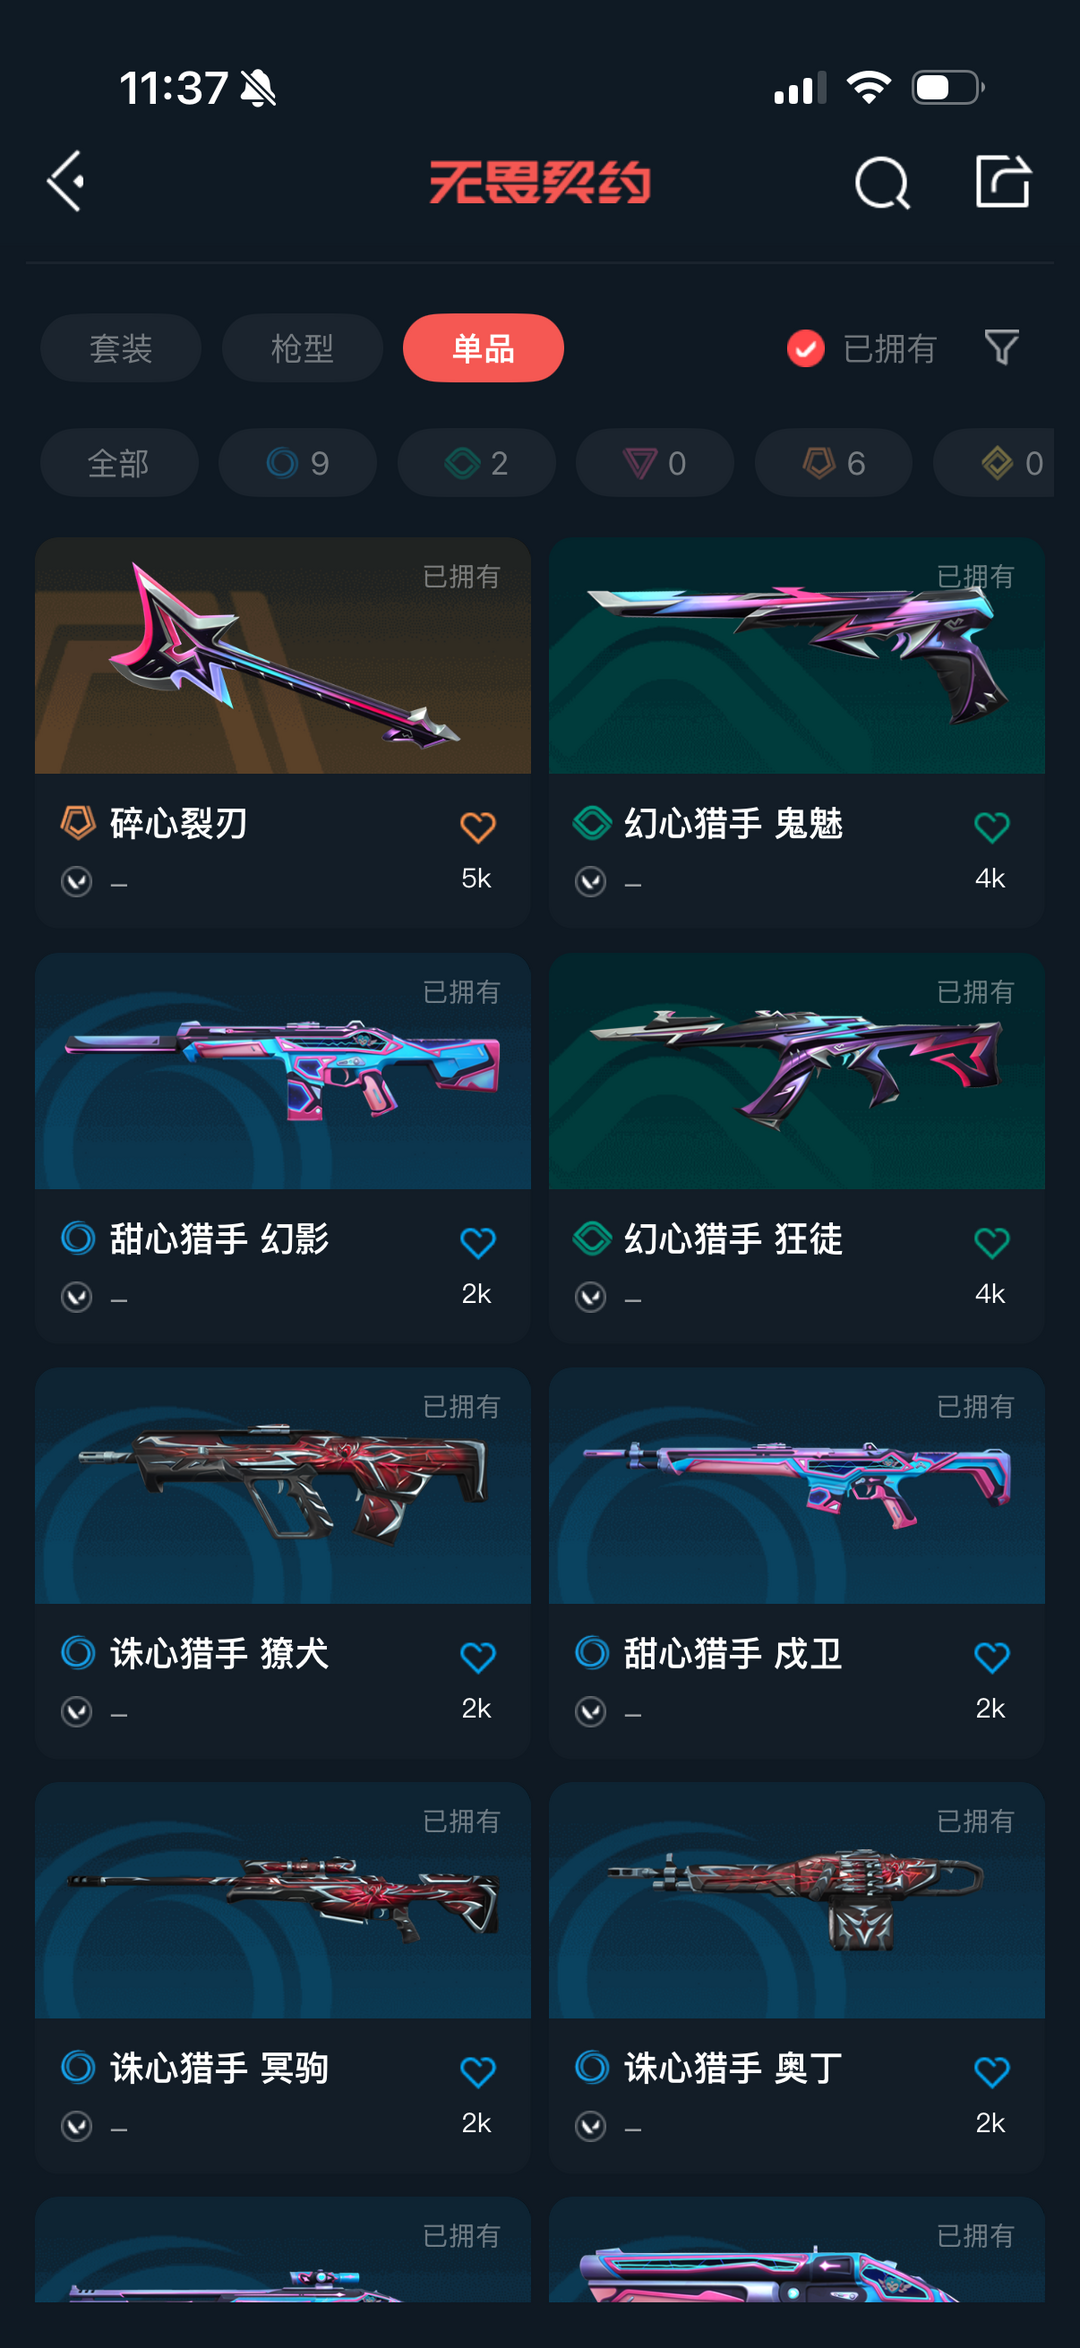
Task: Filter by green rarity tier showing 2
Action: (x=477, y=463)
